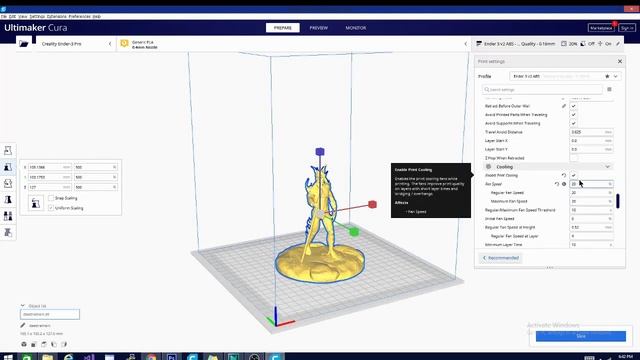Image resolution: width=640 pixels, height=360 pixels.
Task: Click the Search settings field
Action: [x=542, y=89]
